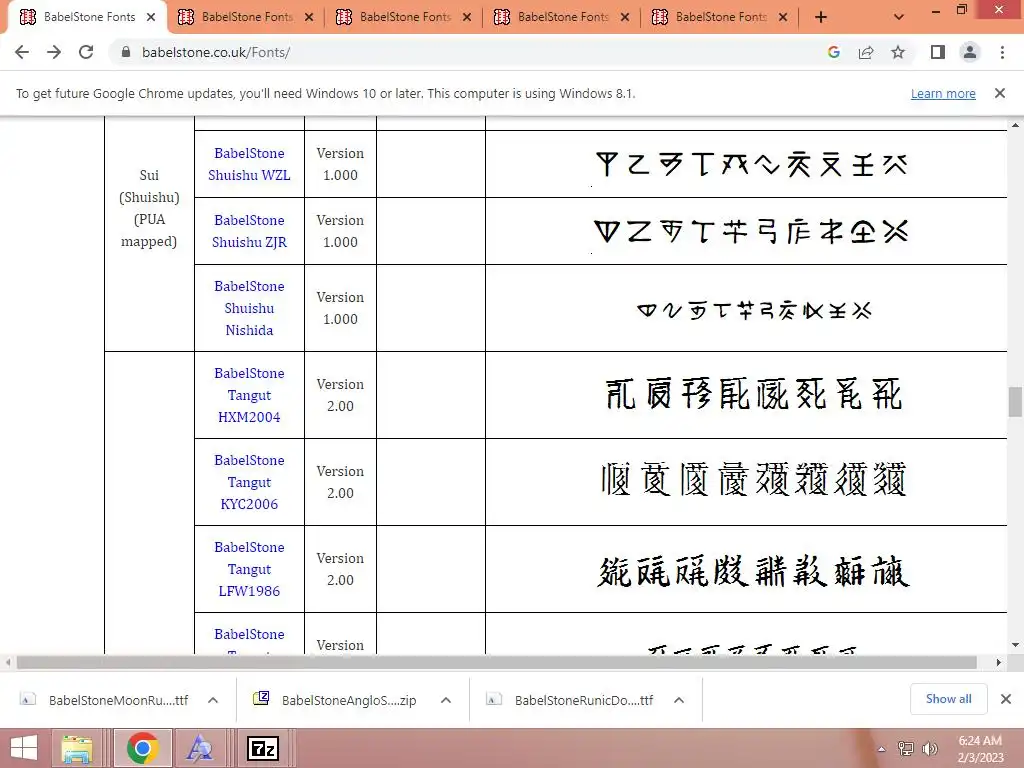Viewport: 1024px width, 768px height.
Task: Click the Shuishu WZL glyph sample image
Action: coord(751,164)
